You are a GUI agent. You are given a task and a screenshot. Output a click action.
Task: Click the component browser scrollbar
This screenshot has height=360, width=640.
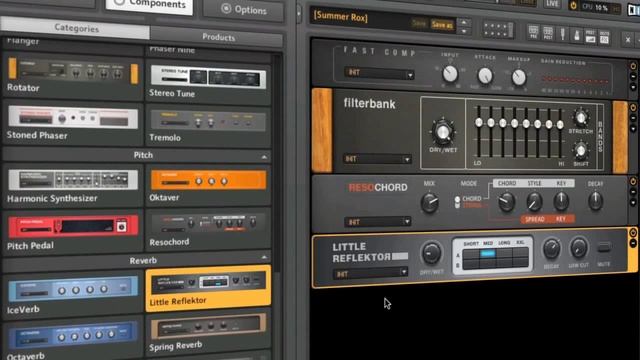pyautogui.click(x=278, y=163)
